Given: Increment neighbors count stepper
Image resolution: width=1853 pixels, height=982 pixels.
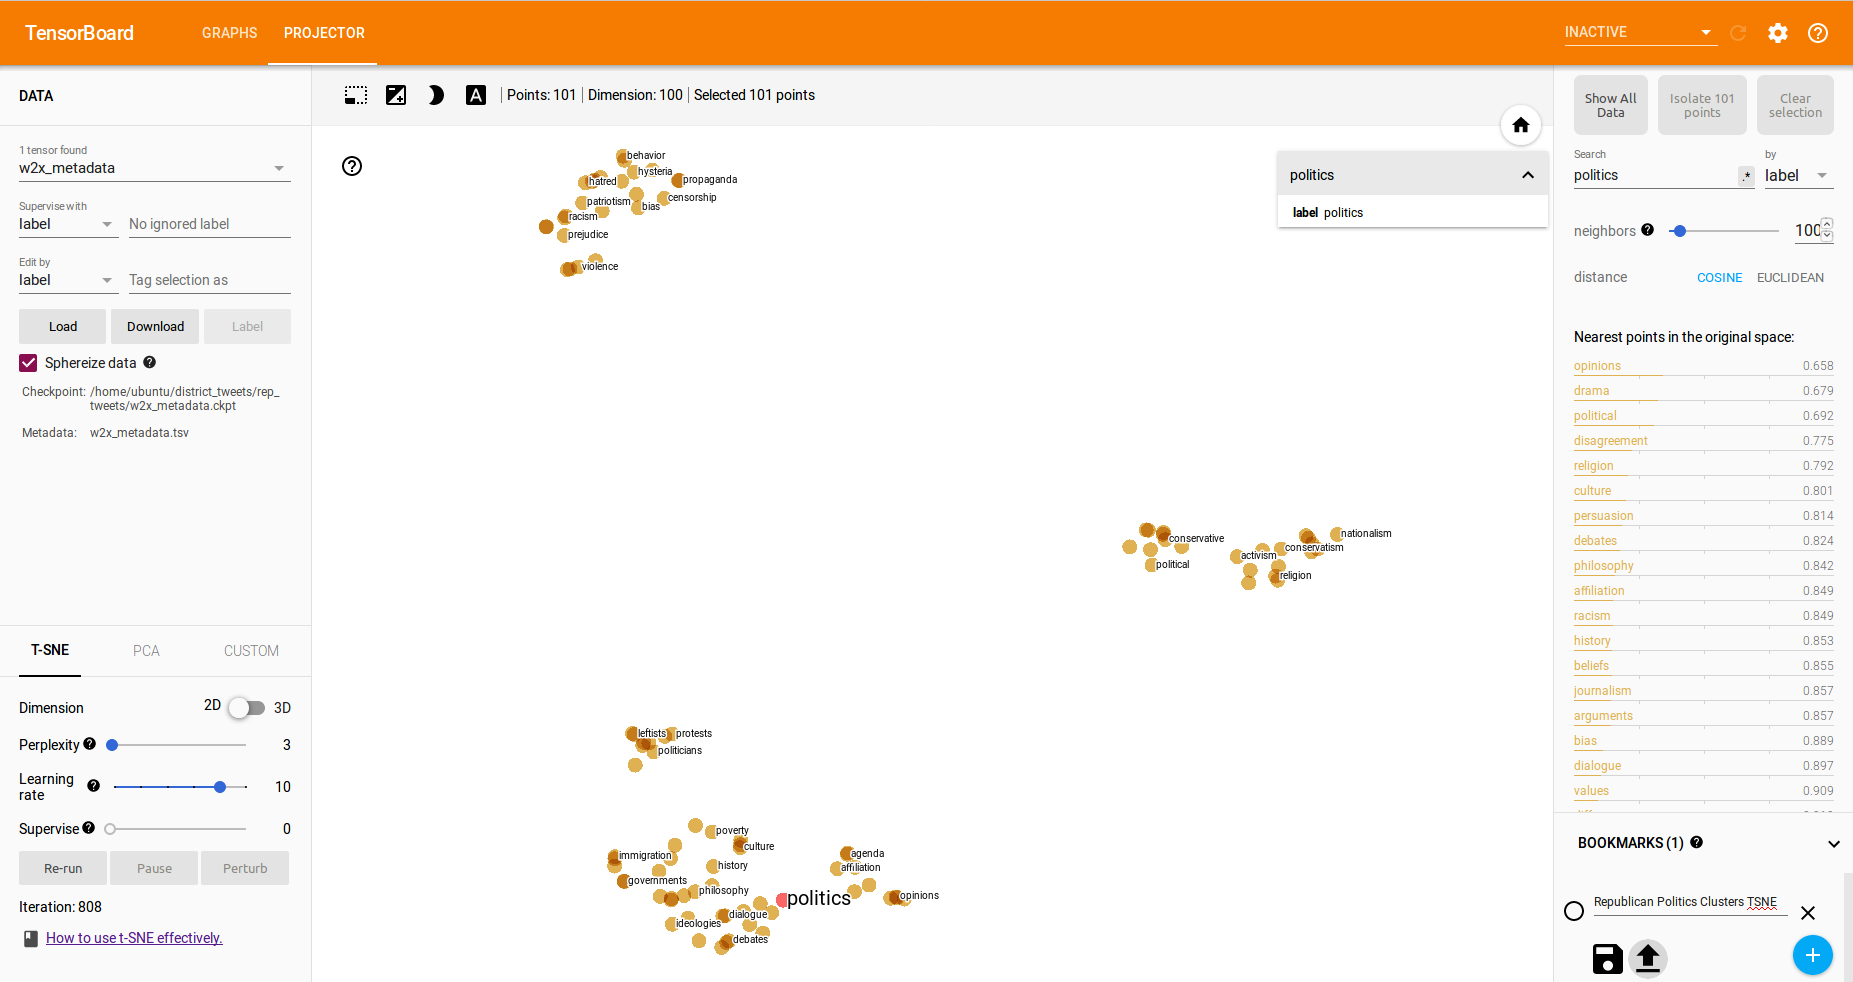Looking at the screenshot, I should [x=1828, y=224].
